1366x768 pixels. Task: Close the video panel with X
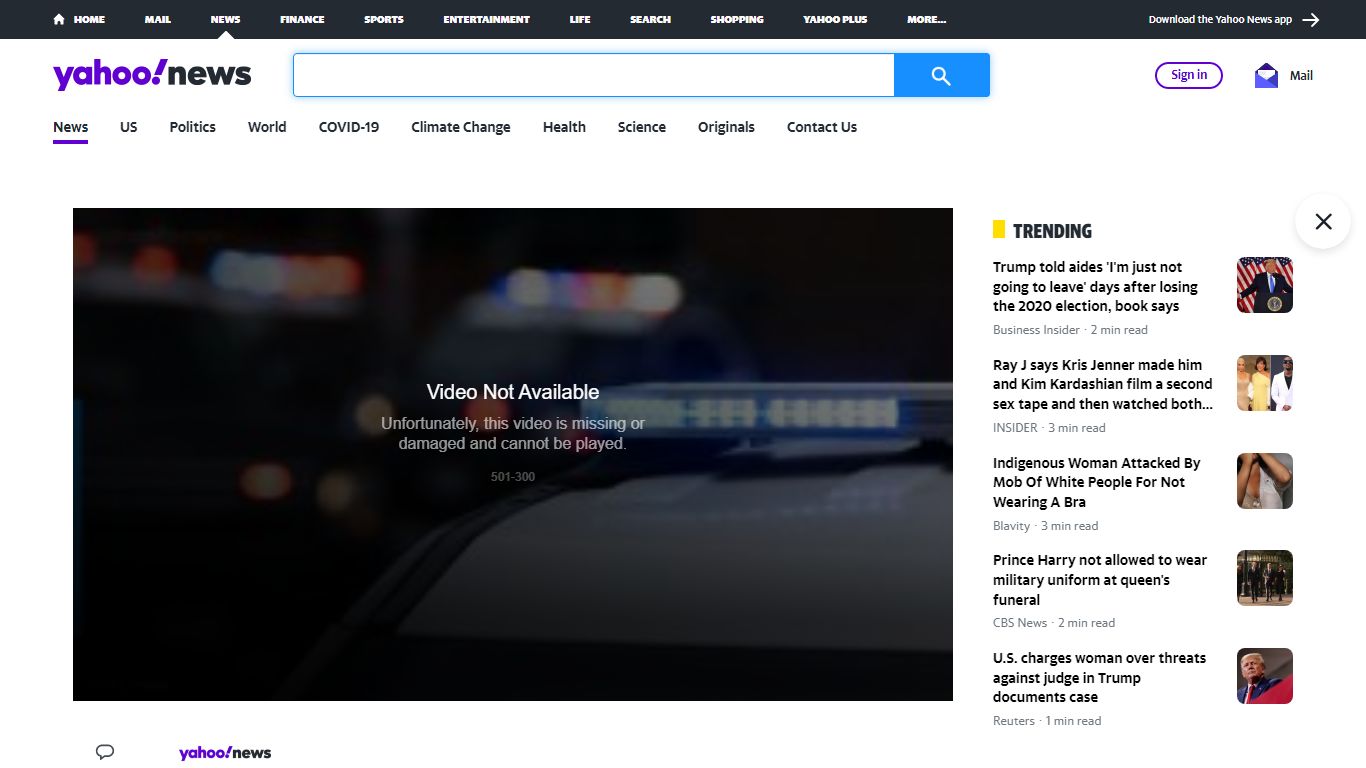click(x=1323, y=221)
